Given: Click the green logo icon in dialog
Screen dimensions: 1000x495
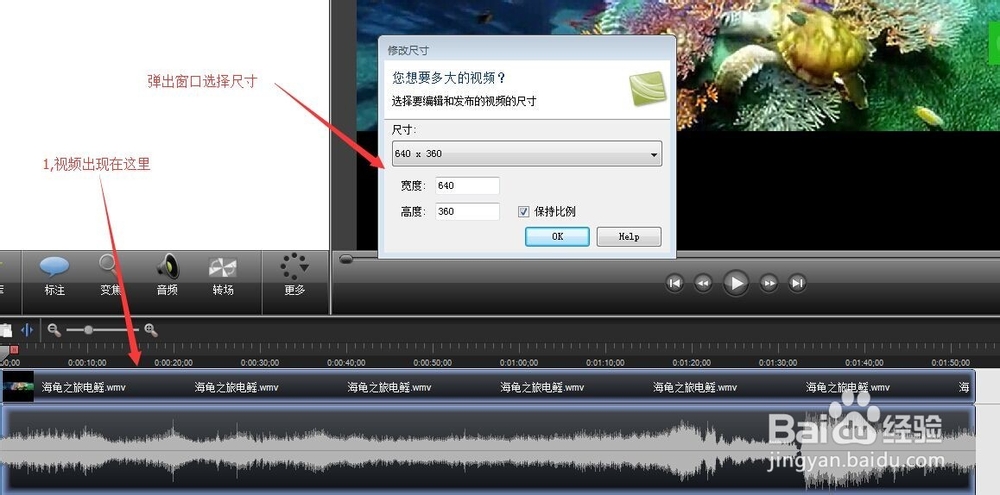Looking at the screenshot, I should coord(647,89).
